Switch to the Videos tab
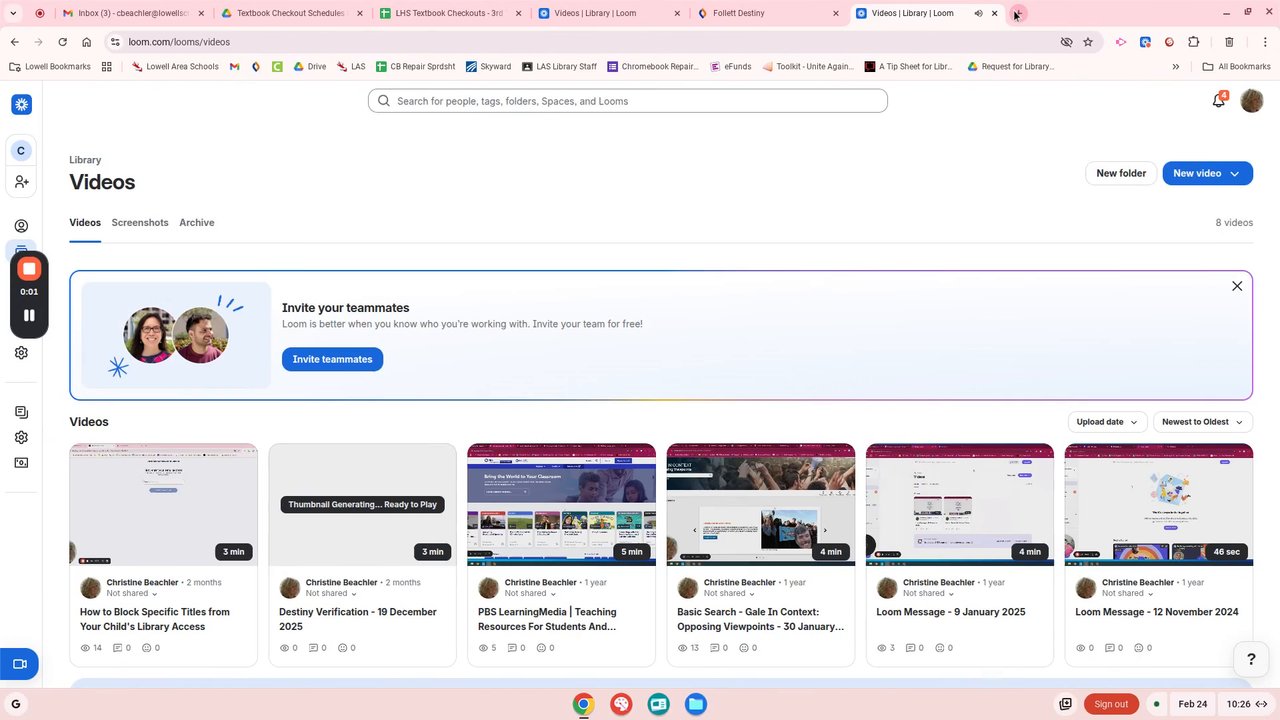Image resolution: width=1280 pixels, height=720 pixels. [x=85, y=223]
